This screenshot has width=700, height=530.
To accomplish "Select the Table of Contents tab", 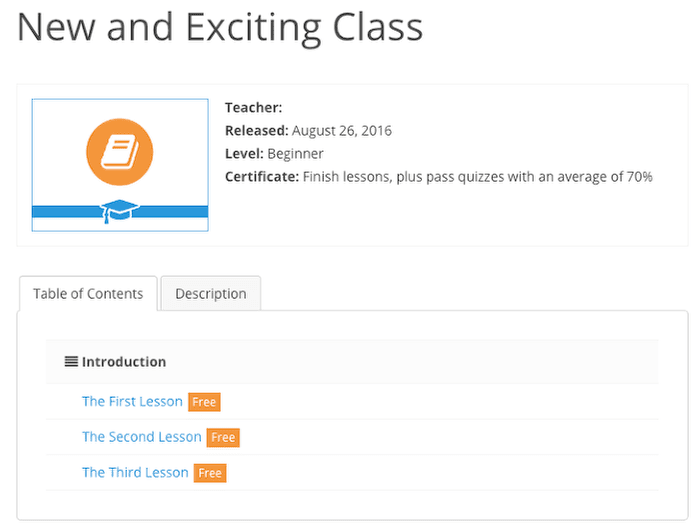I will (x=88, y=293).
